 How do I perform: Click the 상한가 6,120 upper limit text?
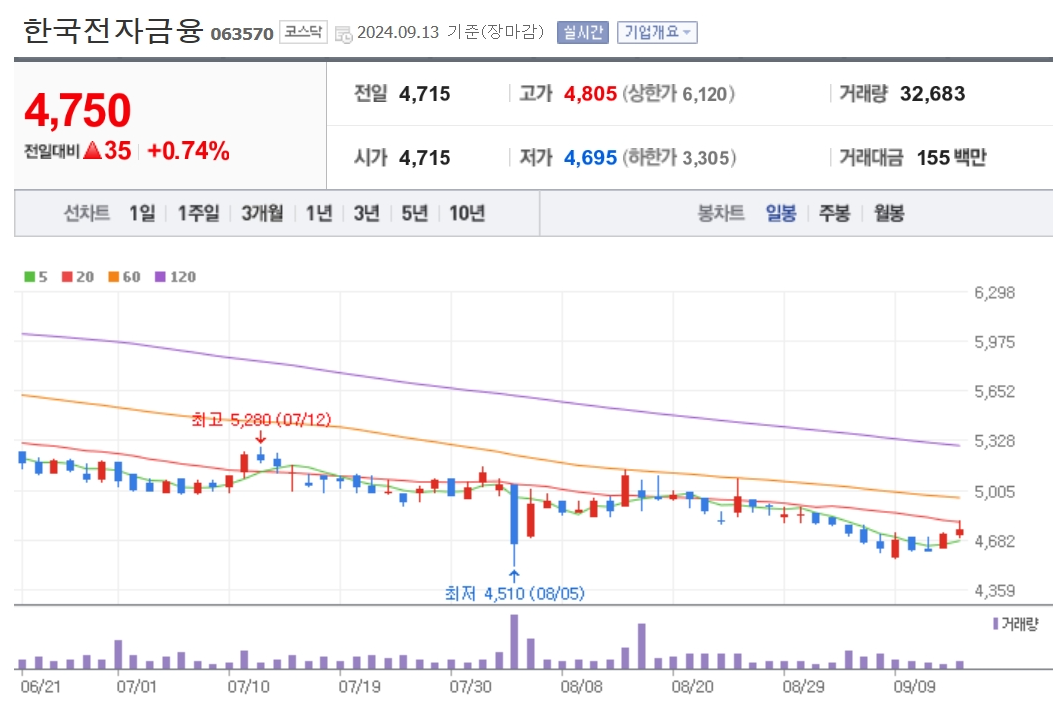679,93
